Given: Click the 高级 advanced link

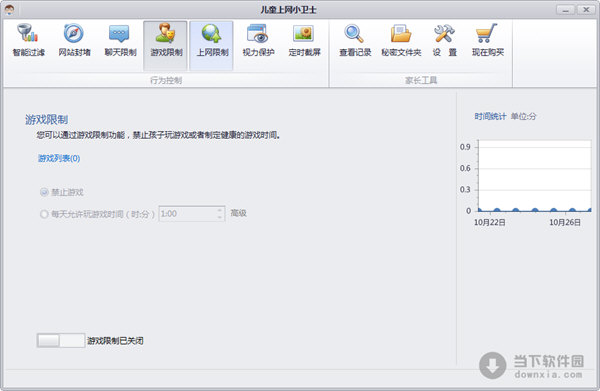Looking at the screenshot, I should [238, 213].
